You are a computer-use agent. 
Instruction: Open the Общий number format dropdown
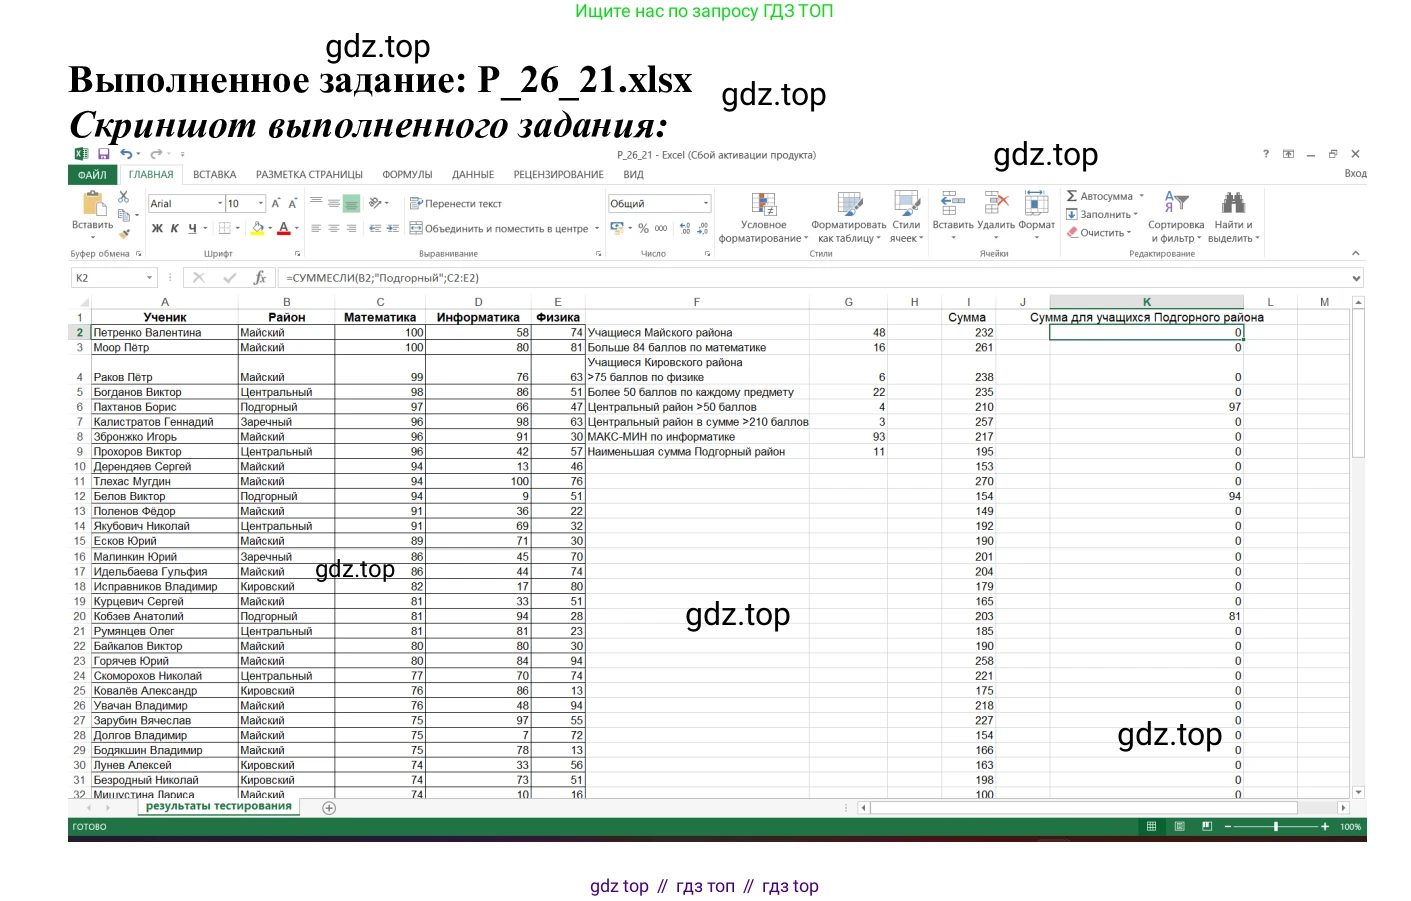(x=705, y=203)
